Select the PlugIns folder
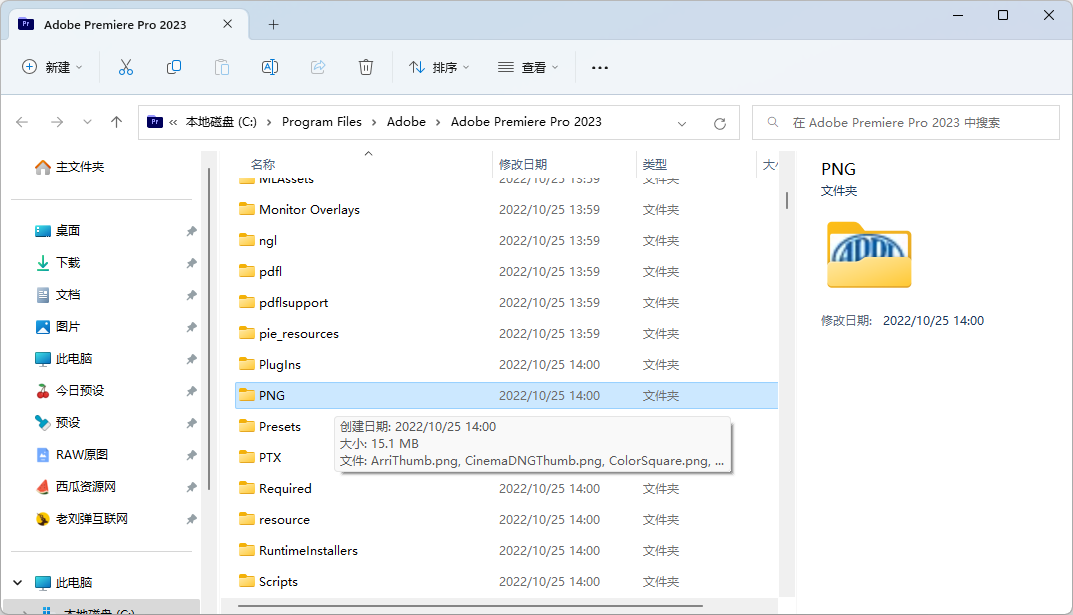 point(506,365)
